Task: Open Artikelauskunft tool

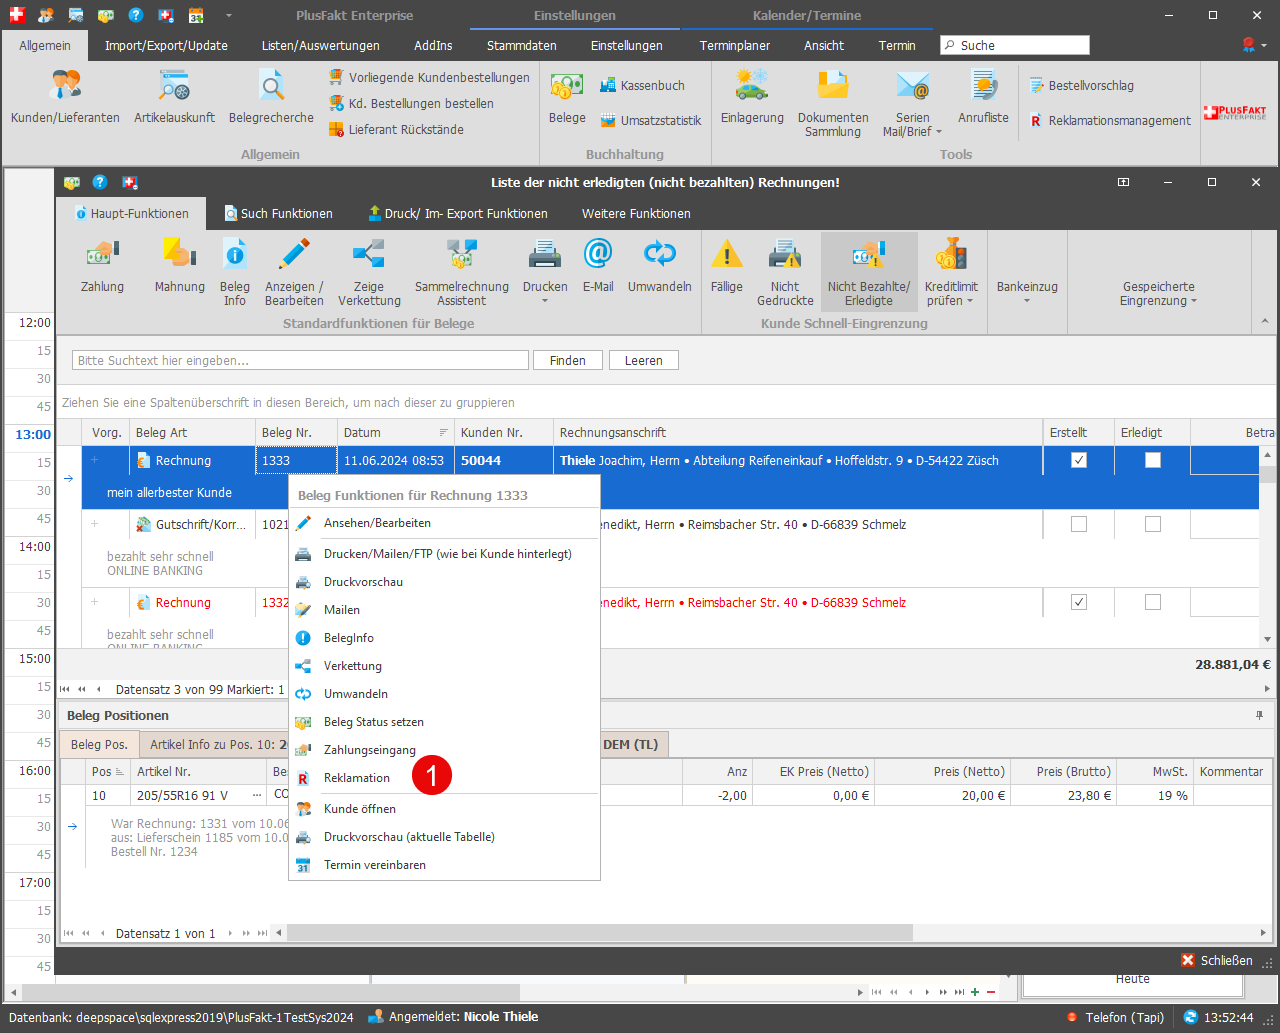Action: (174, 98)
